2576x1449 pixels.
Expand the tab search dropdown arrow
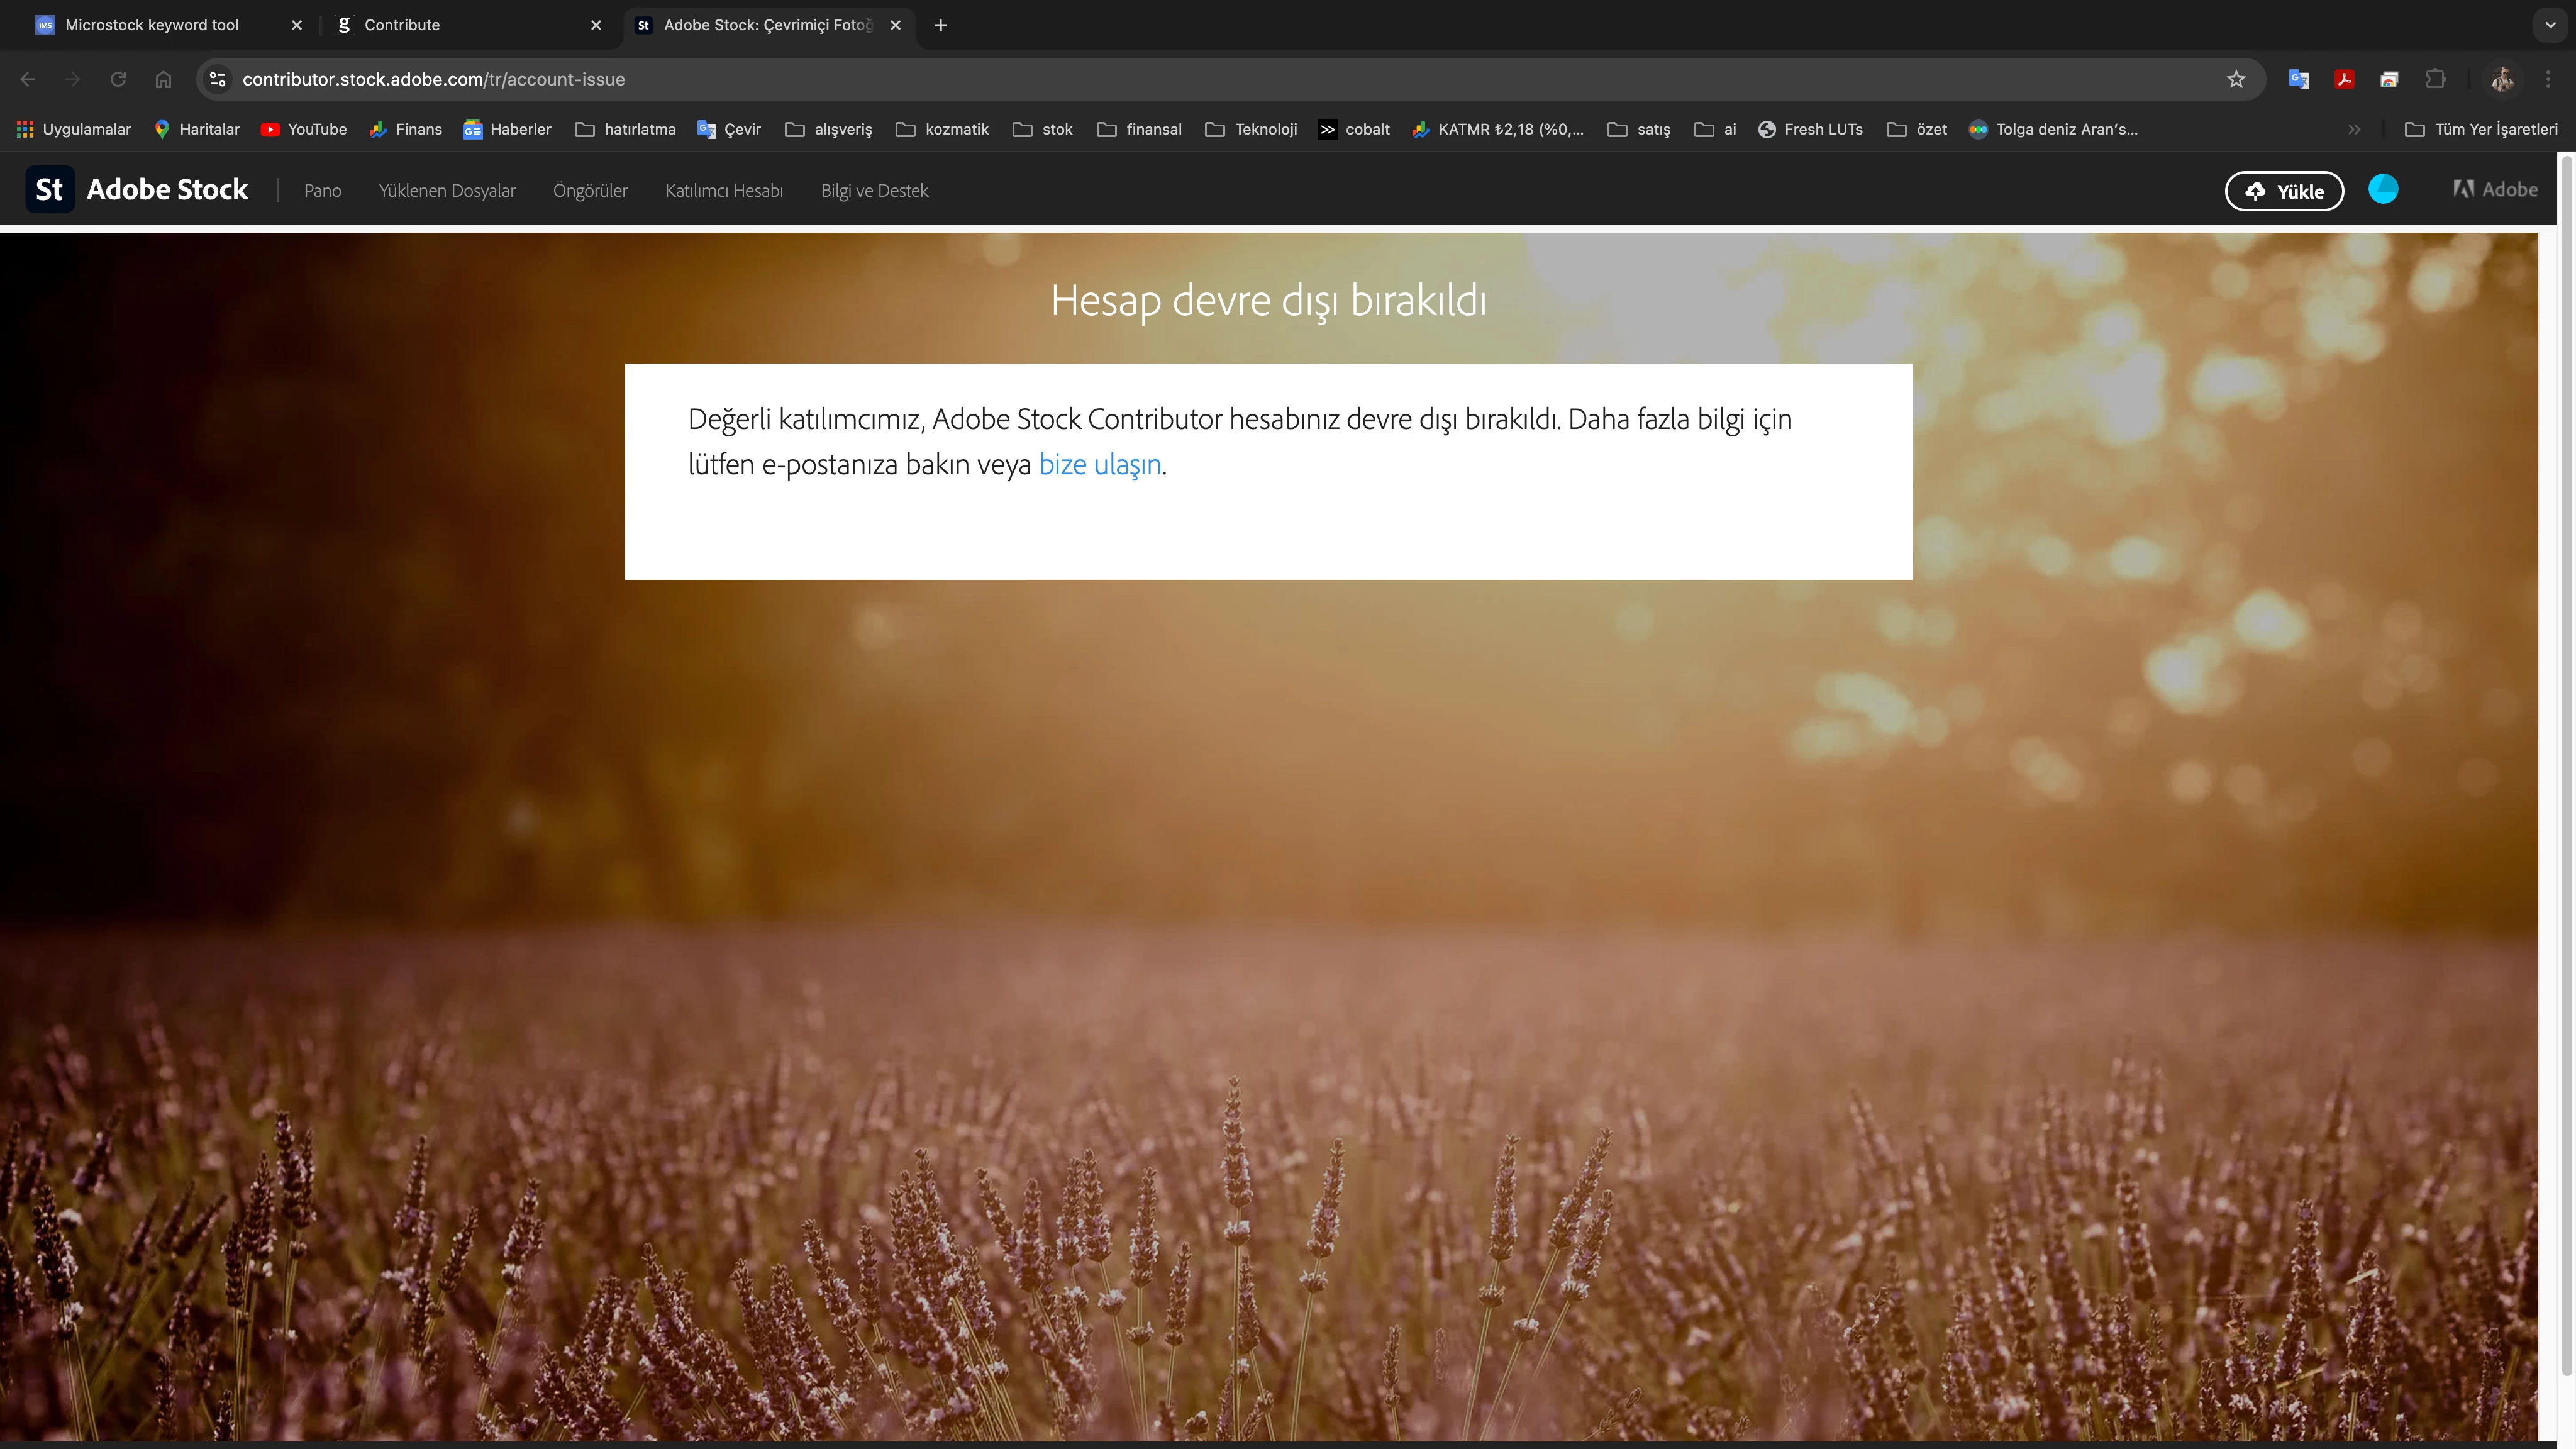(x=2550, y=25)
